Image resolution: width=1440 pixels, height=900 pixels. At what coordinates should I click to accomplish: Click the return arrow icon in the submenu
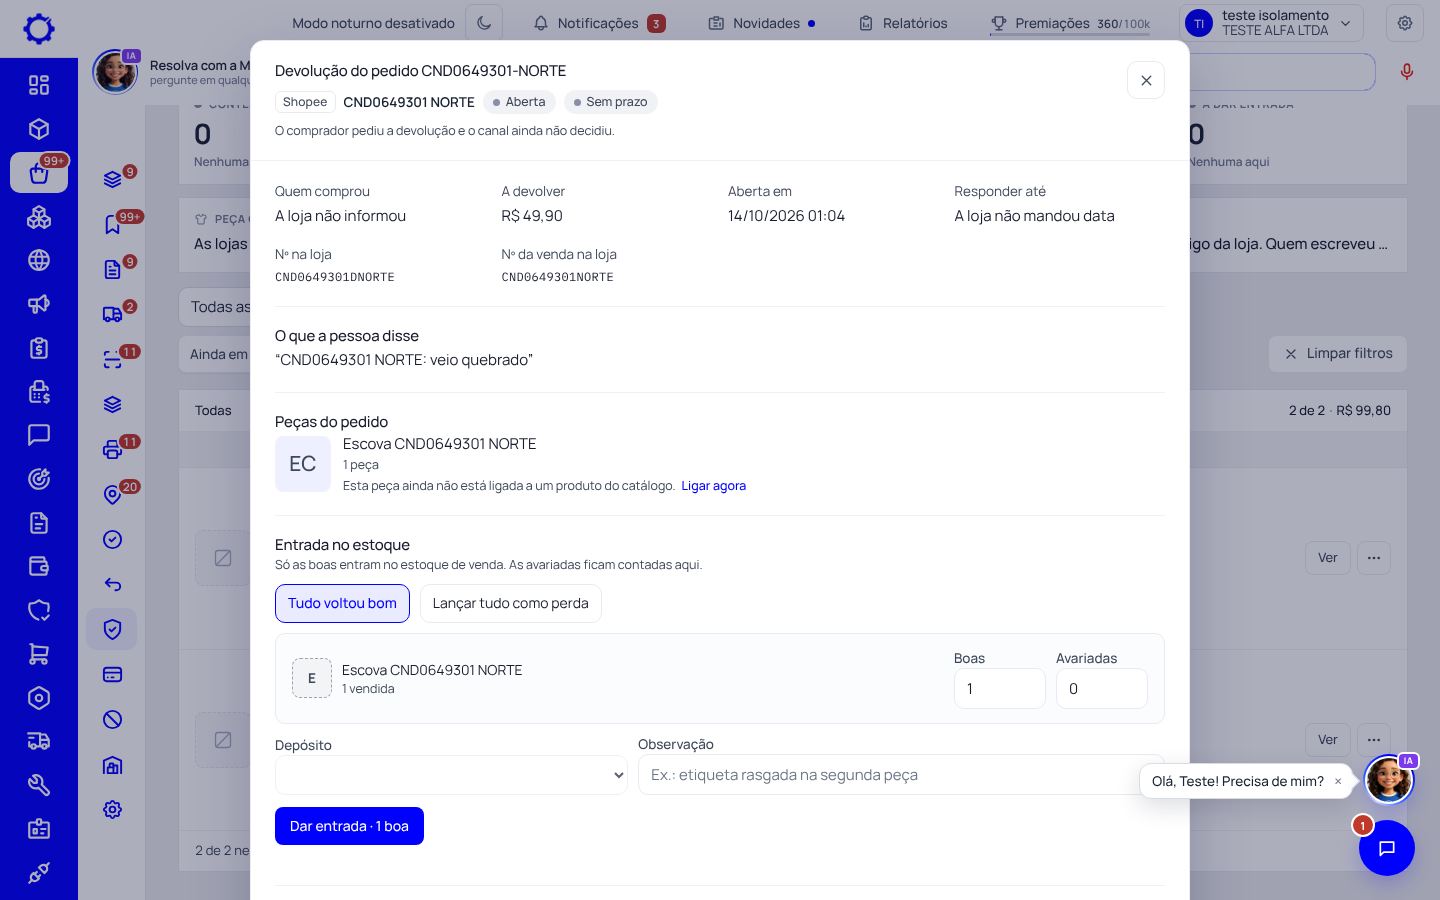113,584
